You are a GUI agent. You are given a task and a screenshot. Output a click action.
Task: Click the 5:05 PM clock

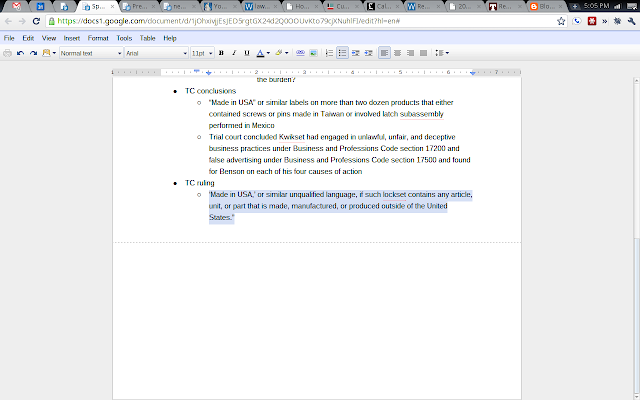(x=596, y=6)
